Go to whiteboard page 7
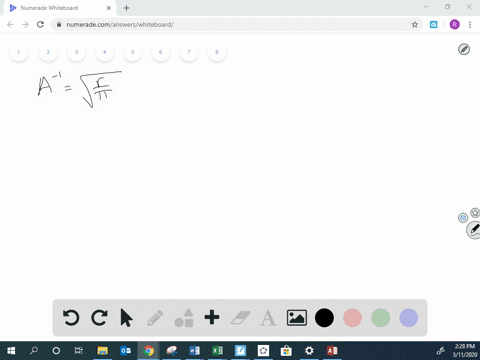The width and height of the screenshot is (480, 360). tap(189, 52)
